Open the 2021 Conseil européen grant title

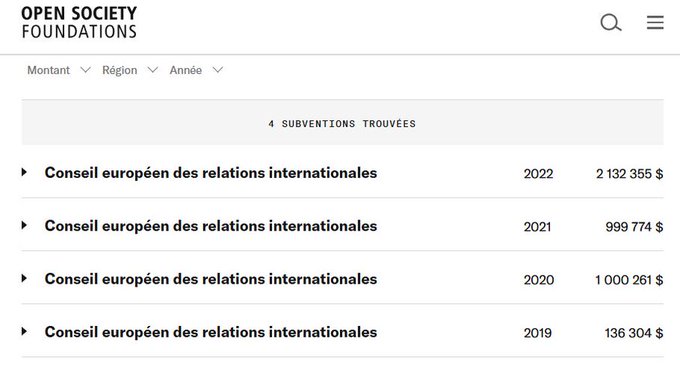(x=211, y=226)
